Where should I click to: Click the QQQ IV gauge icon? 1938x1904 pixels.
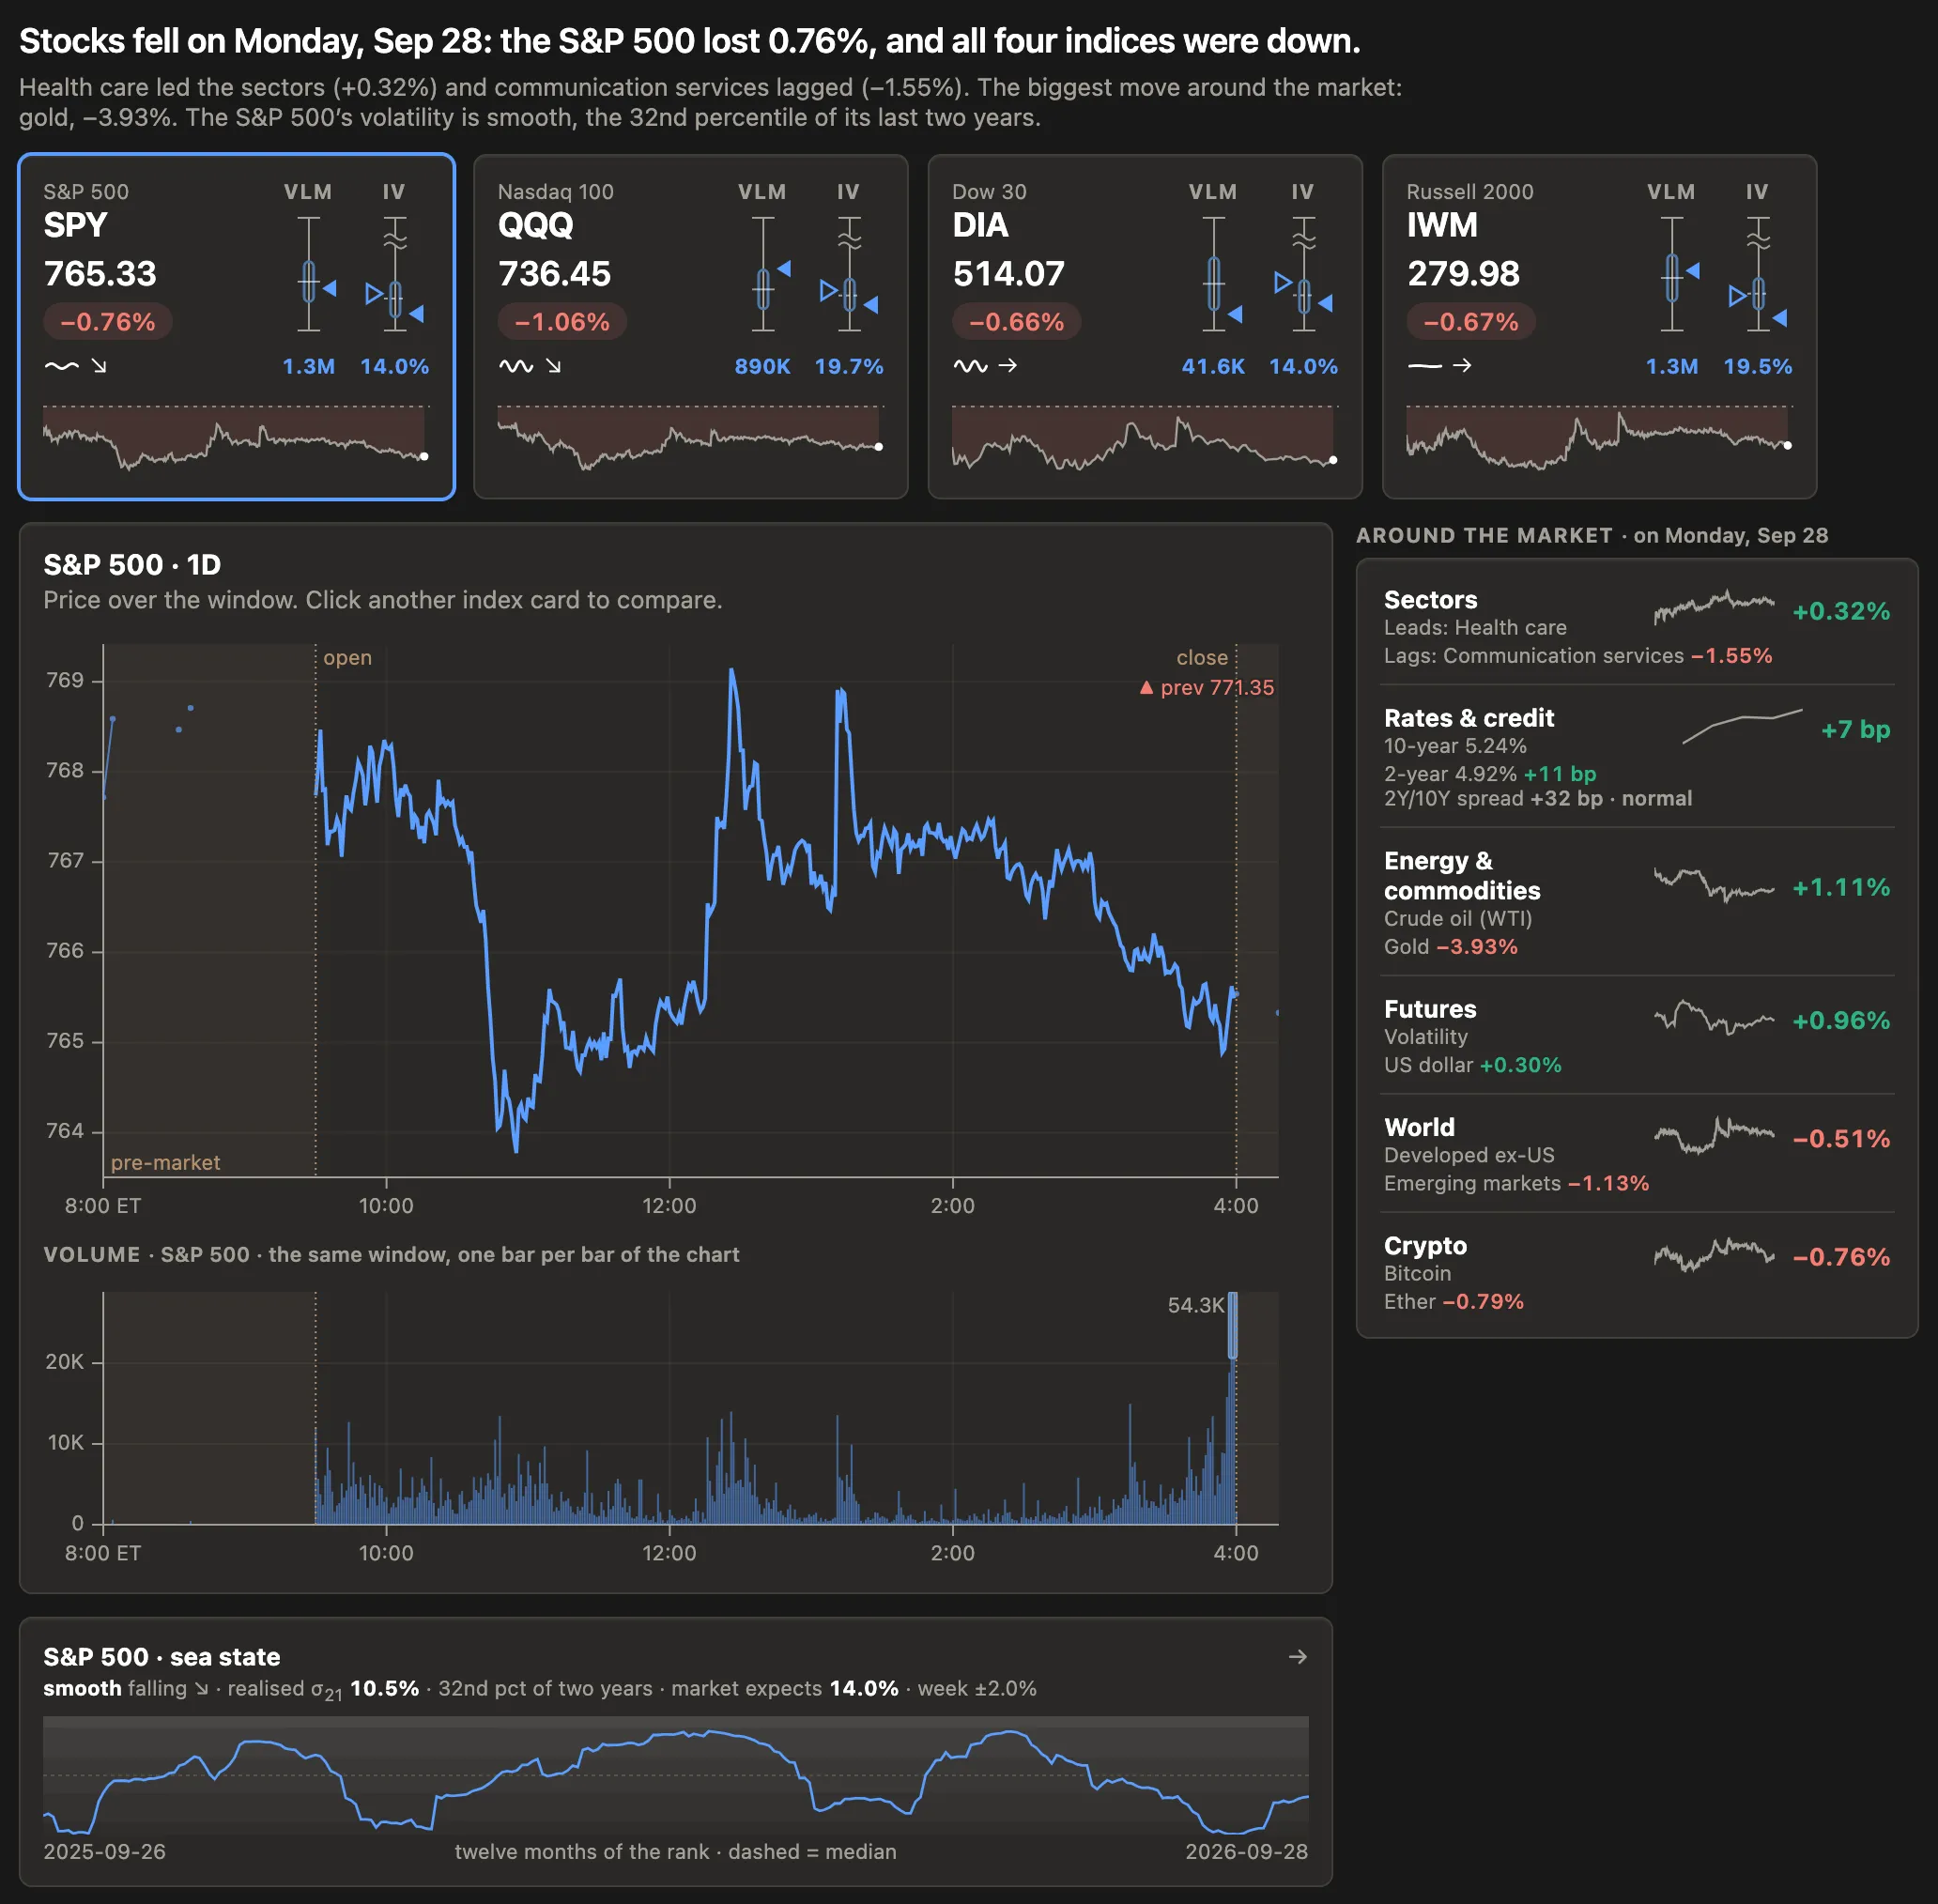[x=850, y=274]
